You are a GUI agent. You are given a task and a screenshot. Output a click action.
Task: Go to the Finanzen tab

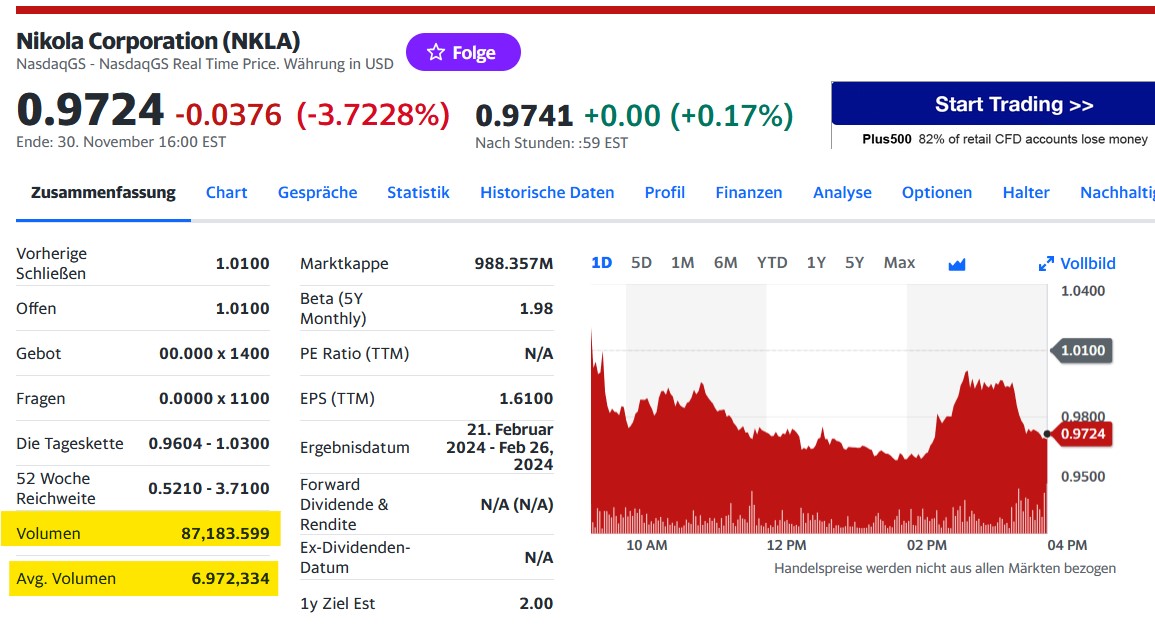tap(749, 192)
